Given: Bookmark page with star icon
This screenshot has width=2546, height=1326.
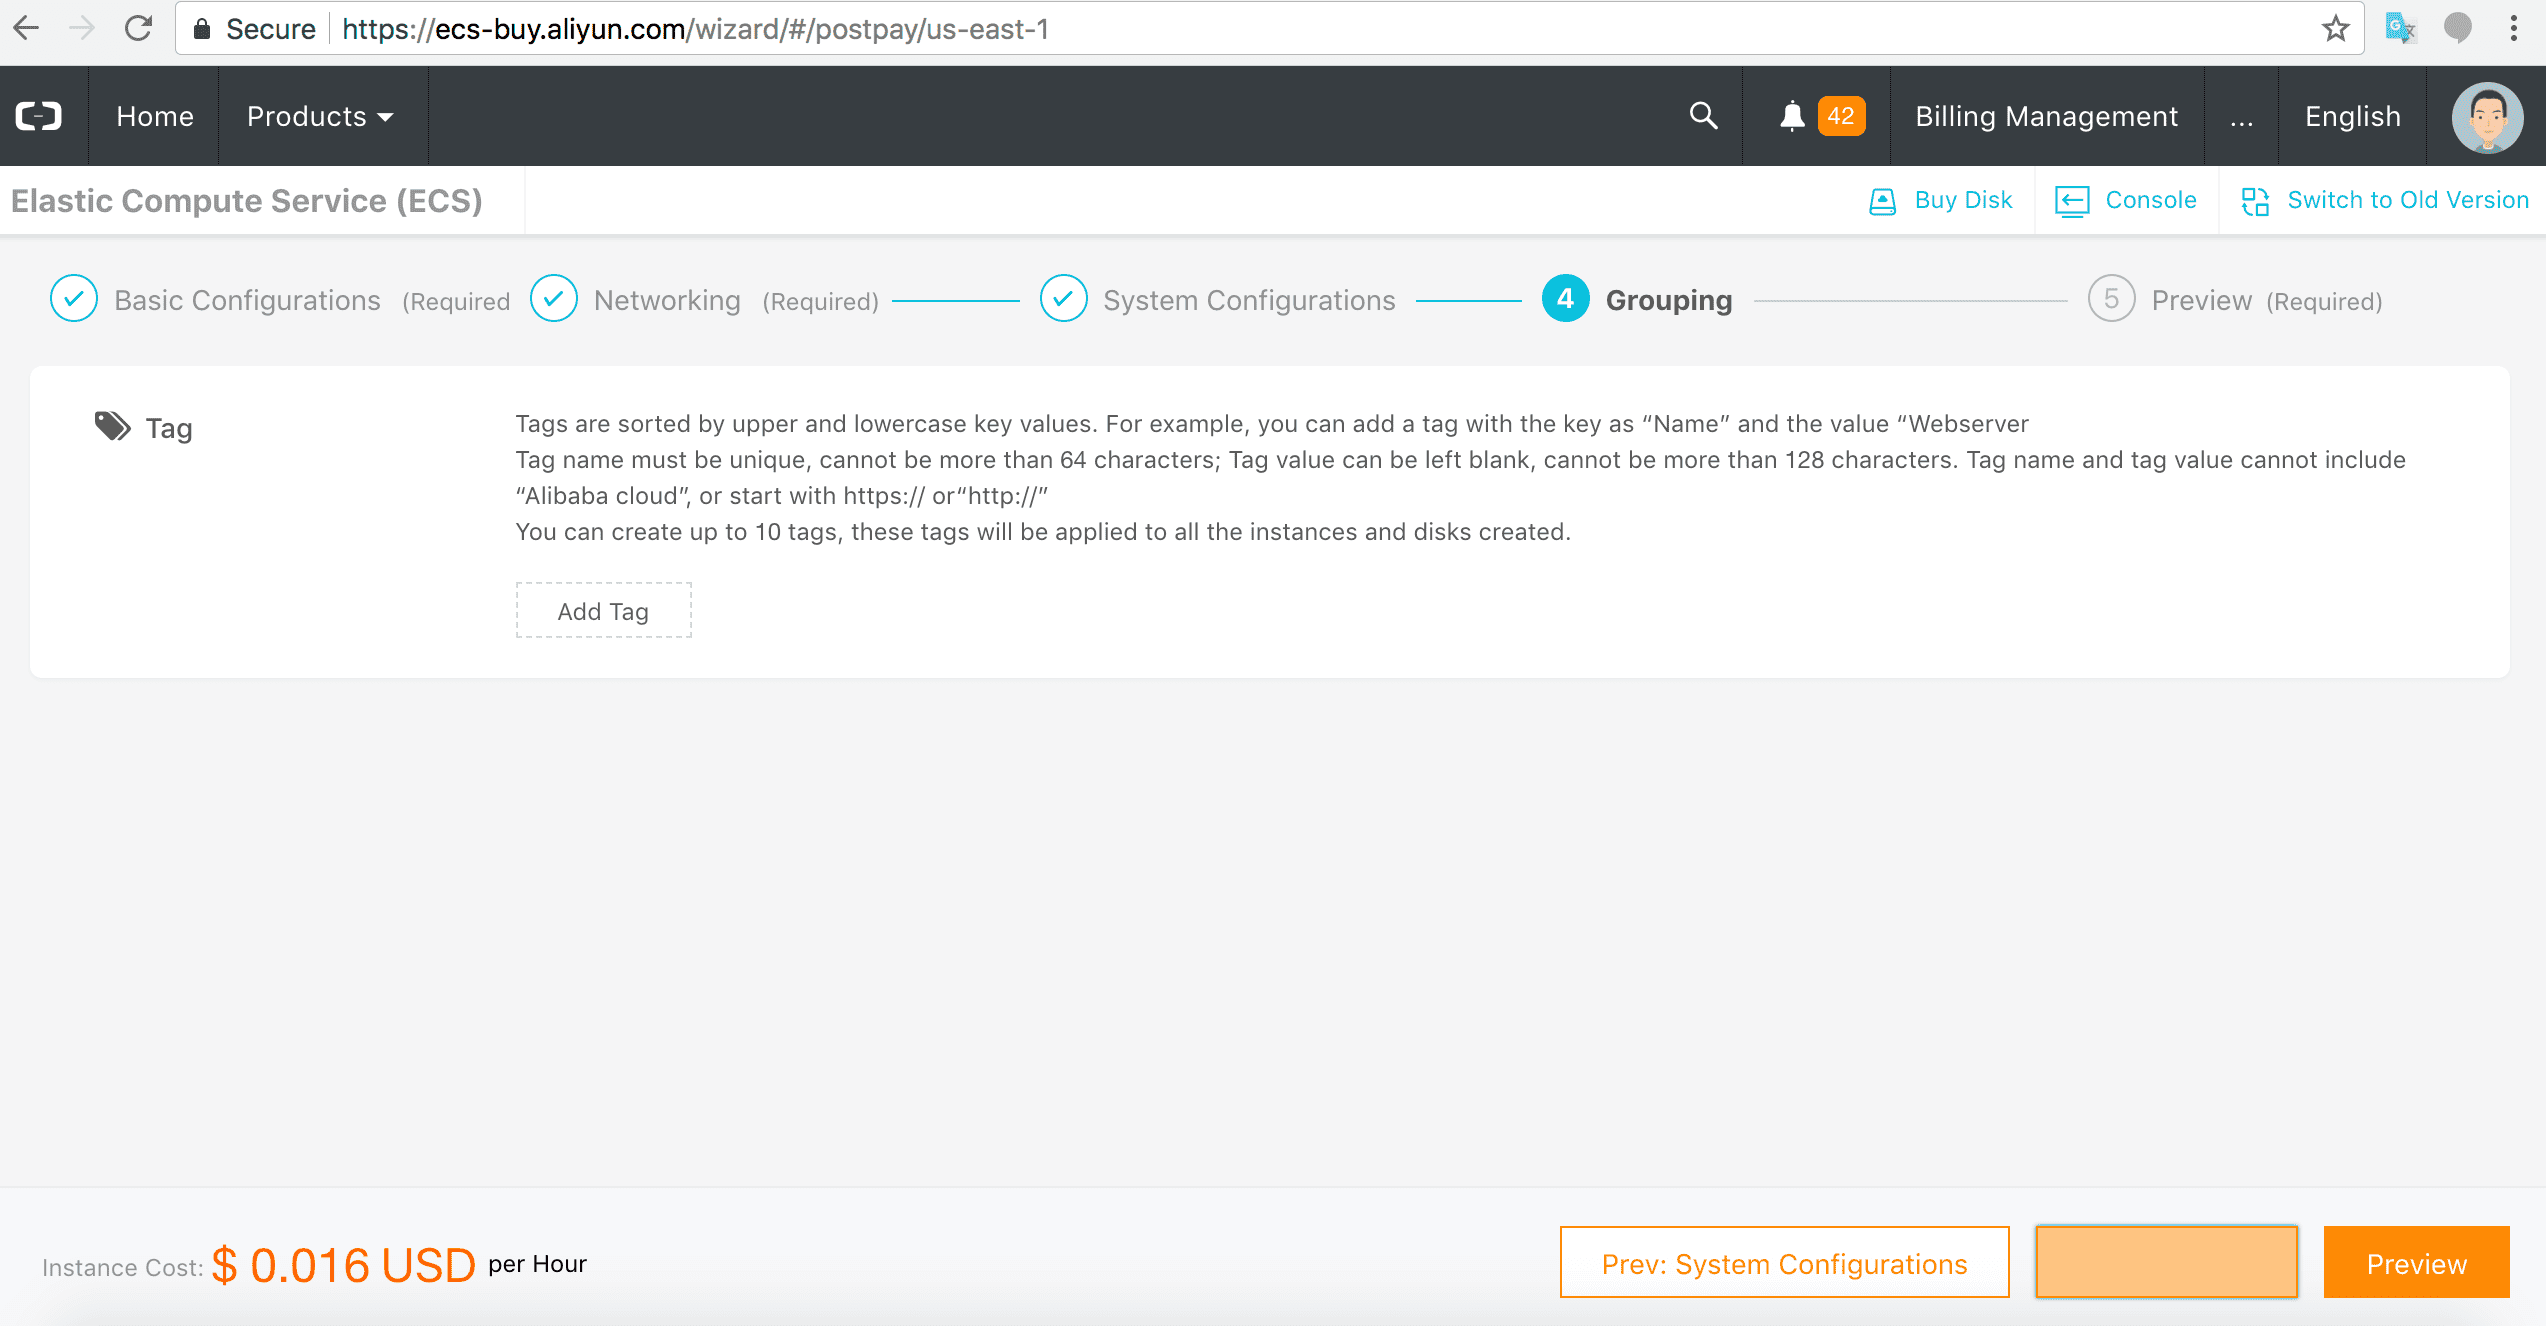Looking at the screenshot, I should [x=2335, y=29].
